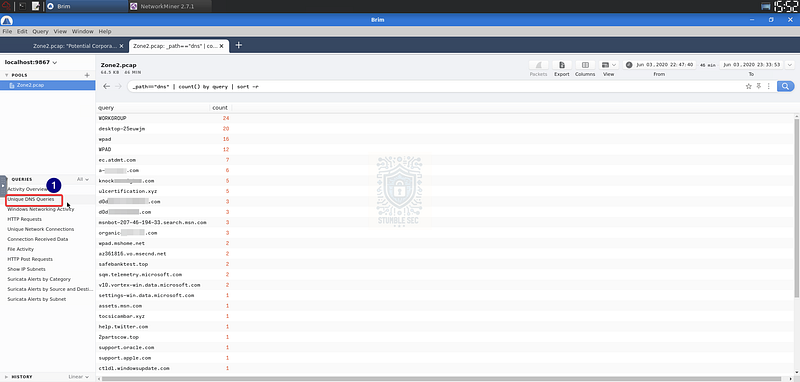This screenshot has height=382, width=800.
Task: Select the ulcertification.xyz row
Action: [x=446, y=191]
